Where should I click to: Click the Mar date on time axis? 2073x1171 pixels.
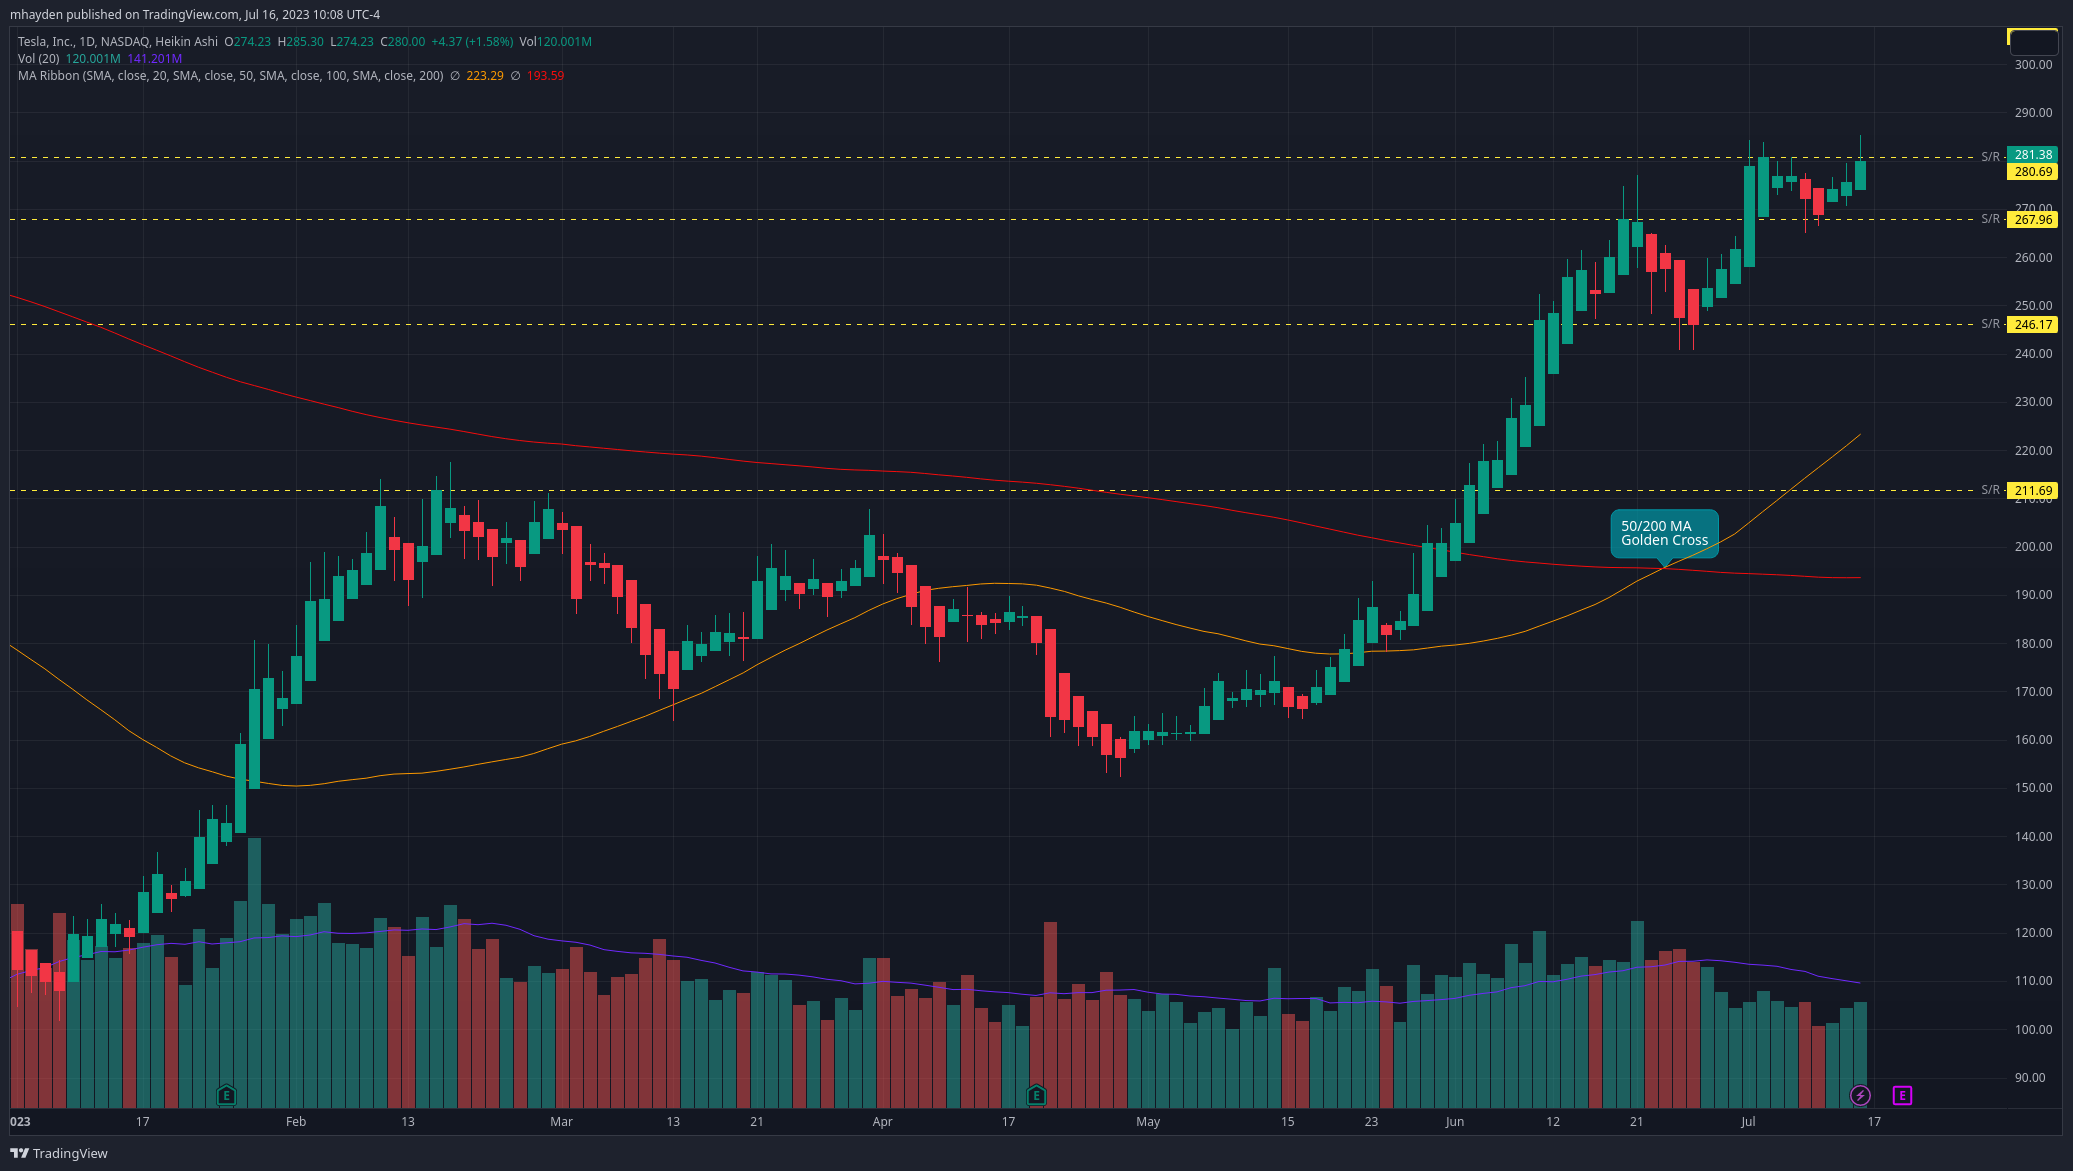(562, 1122)
